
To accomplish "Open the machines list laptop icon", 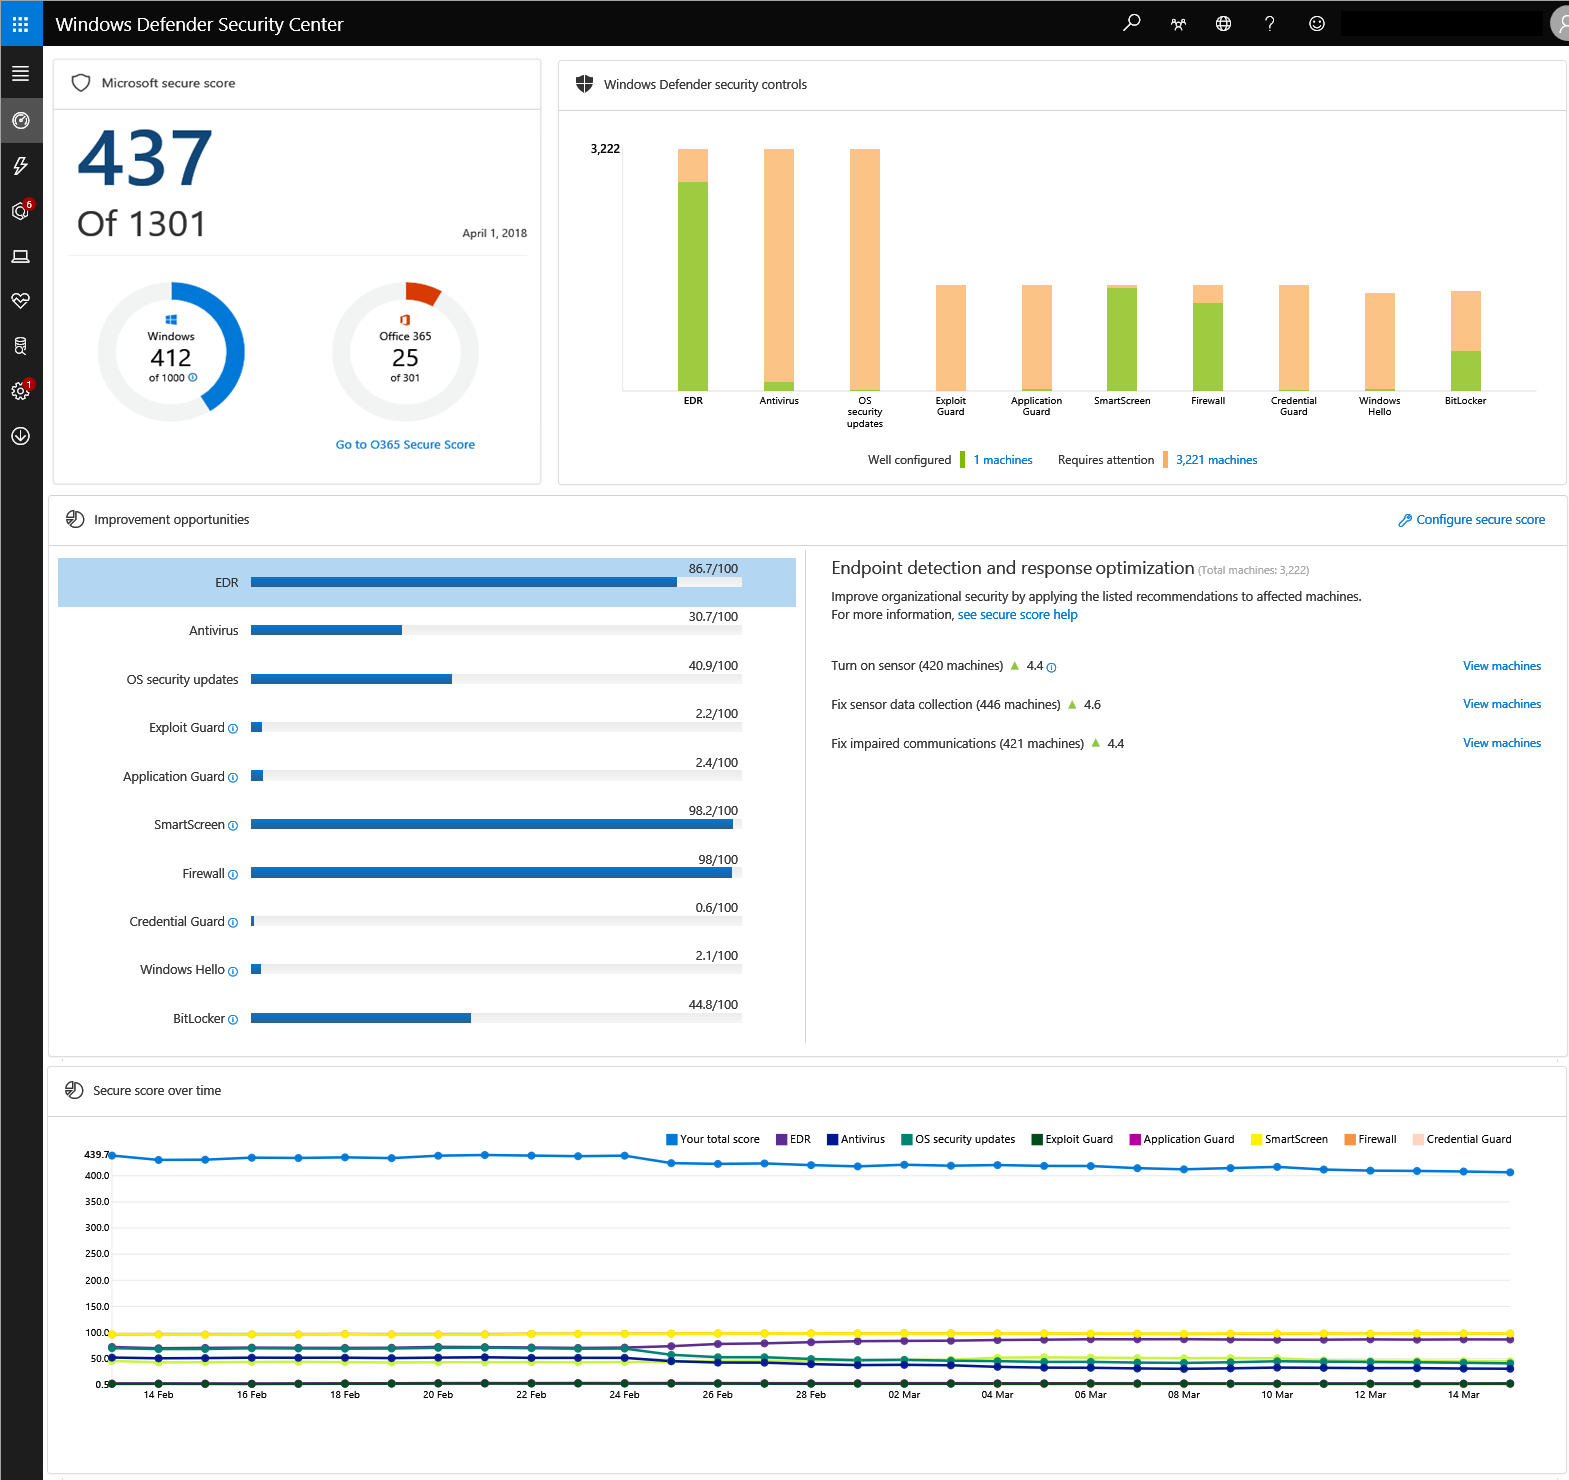I will [21, 257].
